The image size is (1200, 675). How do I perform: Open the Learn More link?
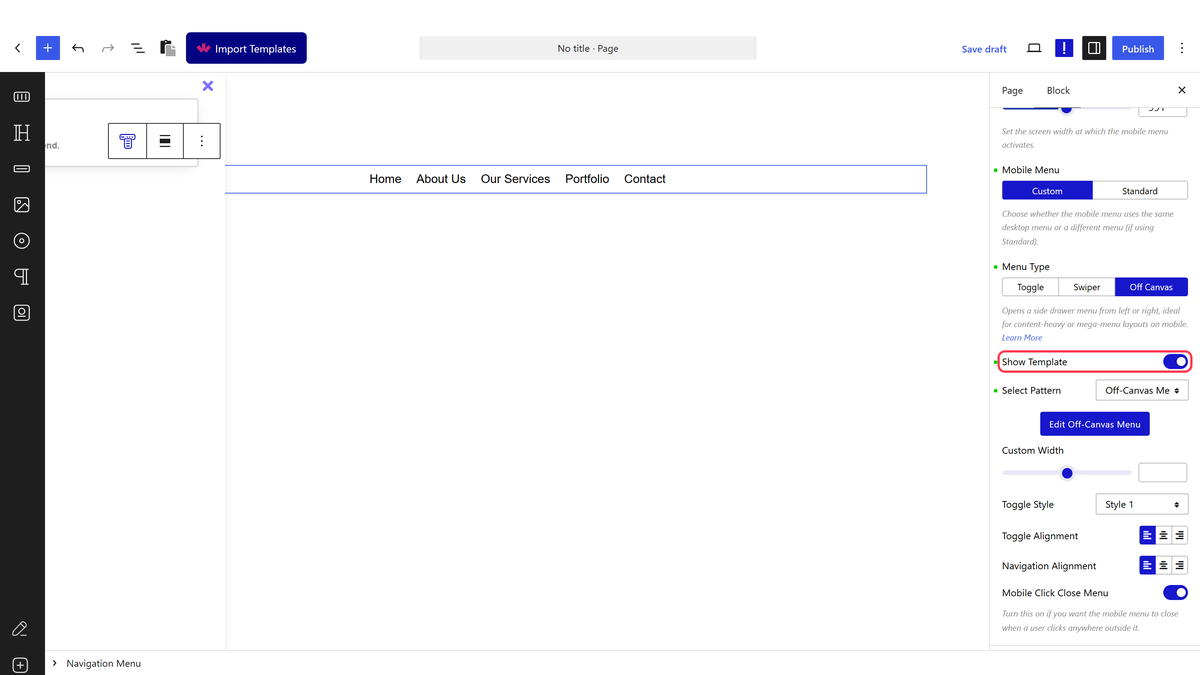pyautogui.click(x=1022, y=338)
